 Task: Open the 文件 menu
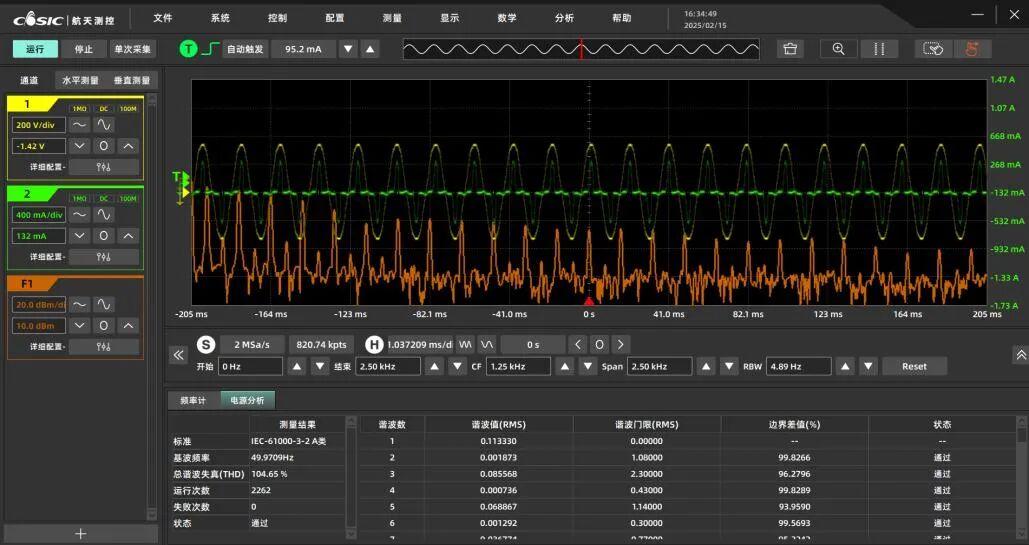click(x=163, y=18)
